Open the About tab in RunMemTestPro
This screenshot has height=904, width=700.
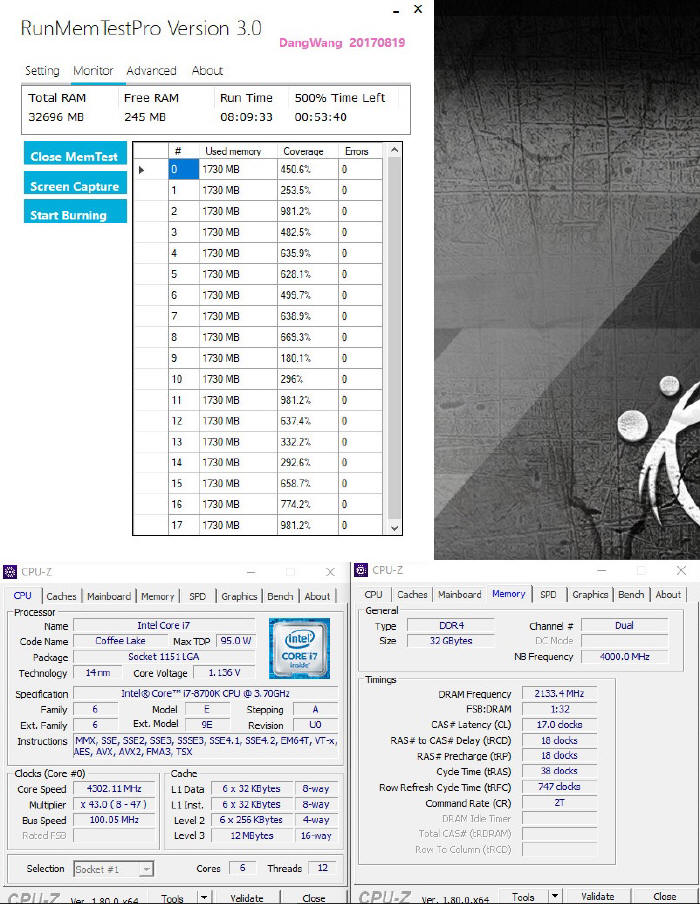[207, 71]
